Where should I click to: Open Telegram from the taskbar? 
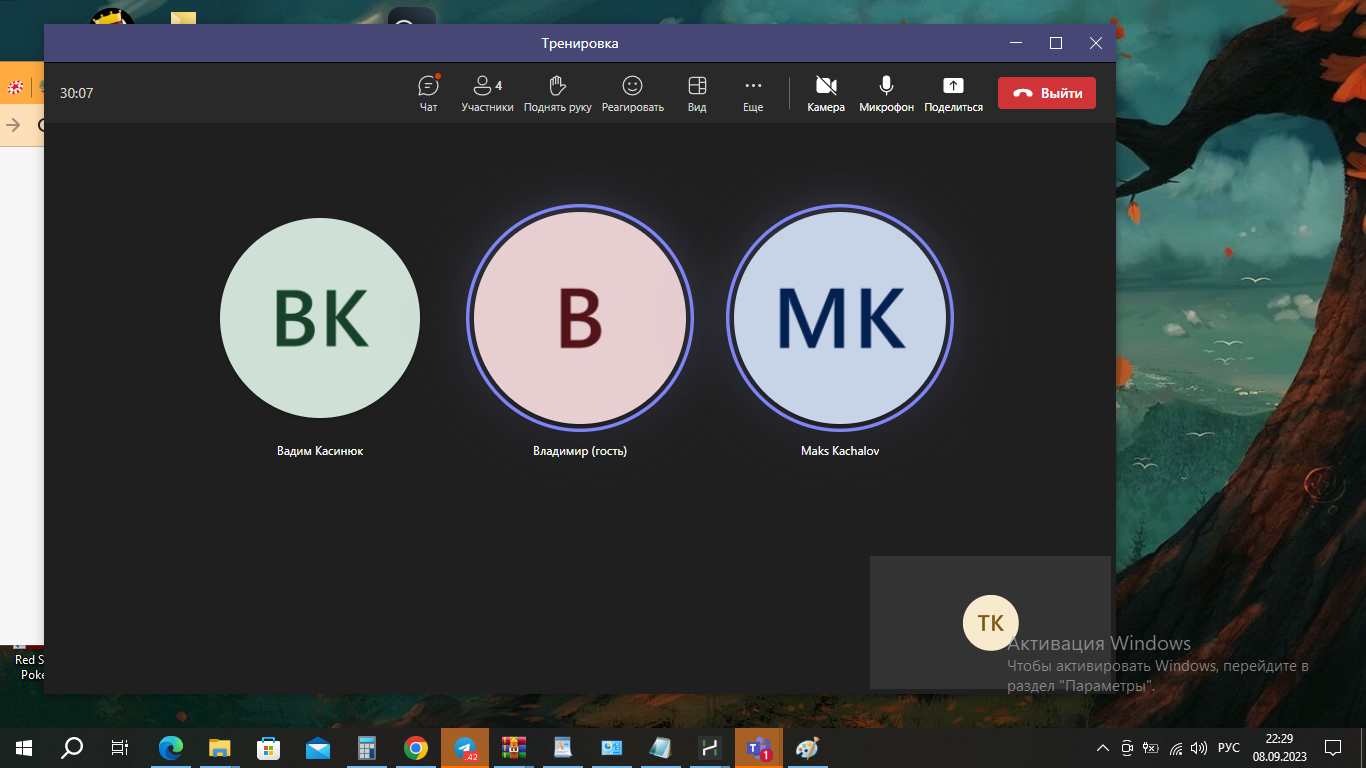tap(464, 747)
